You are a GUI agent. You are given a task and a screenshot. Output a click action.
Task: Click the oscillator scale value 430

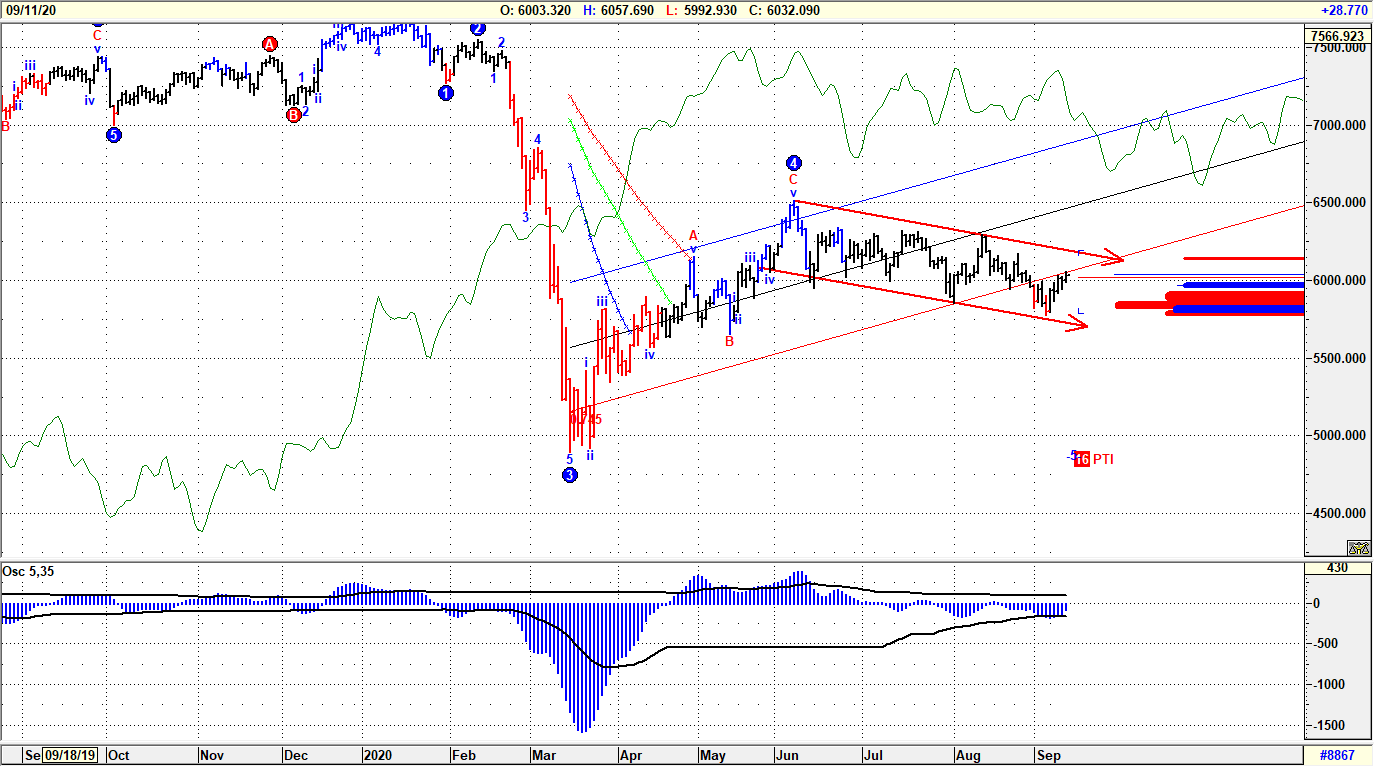[1338, 568]
